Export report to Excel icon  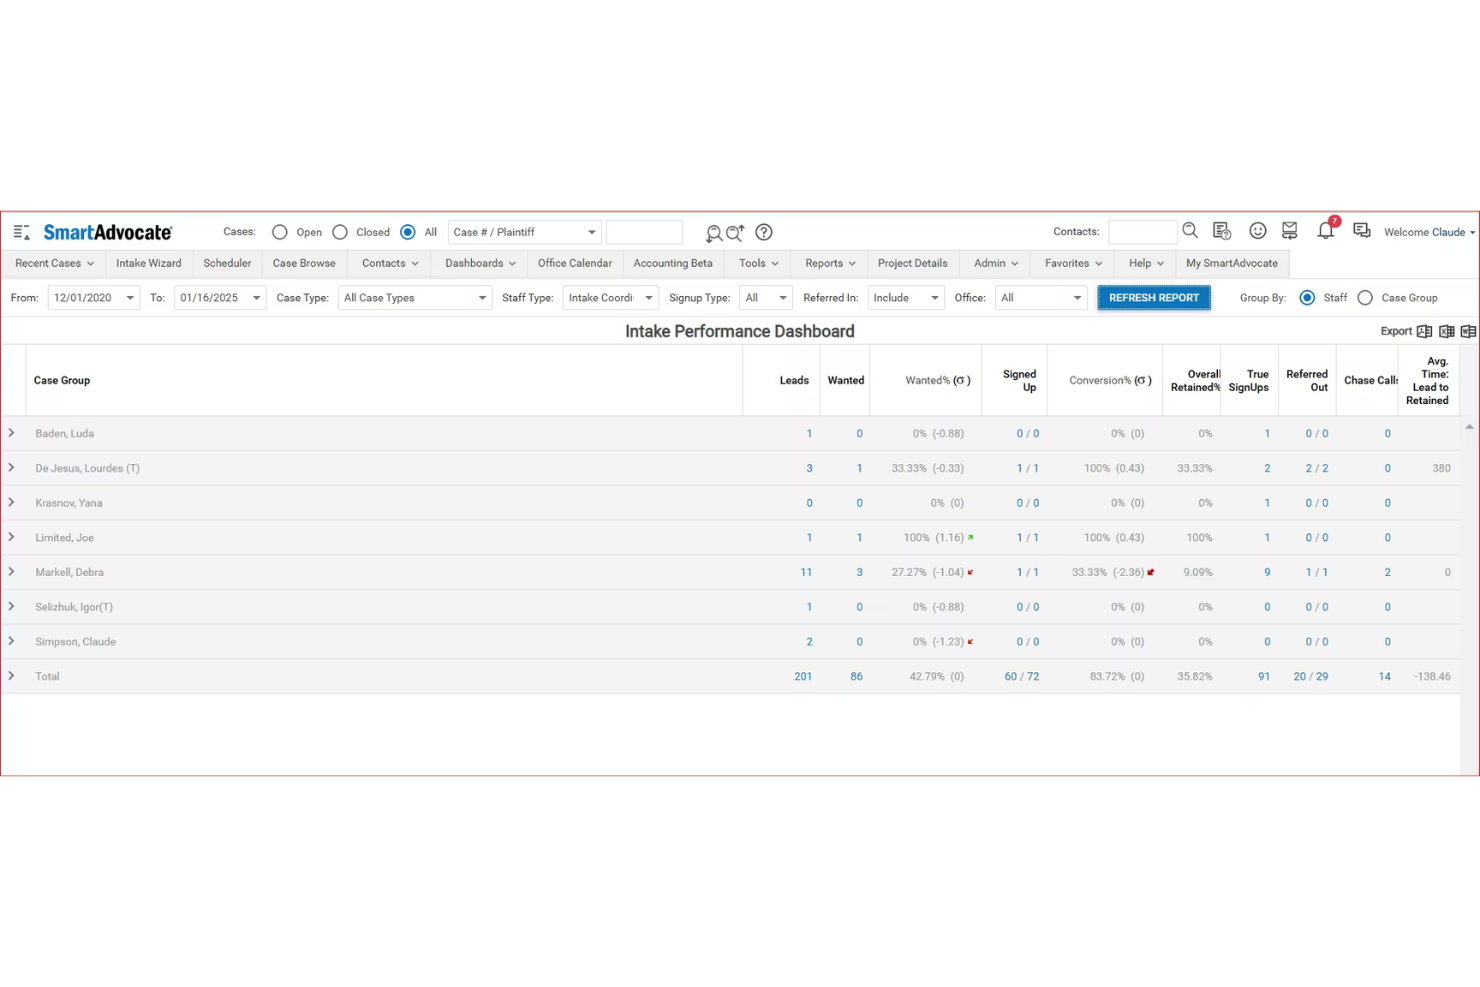click(x=1447, y=331)
